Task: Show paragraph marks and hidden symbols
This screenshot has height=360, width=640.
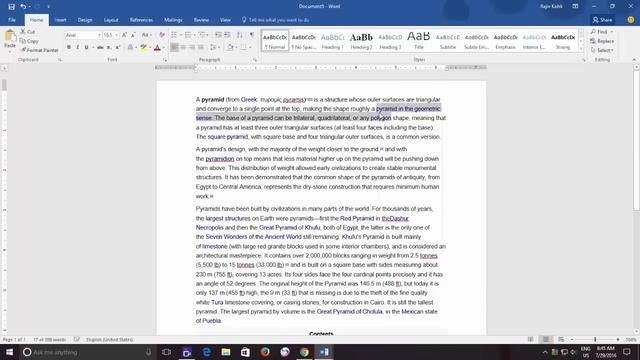Action: pyautogui.click(x=251, y=35)
